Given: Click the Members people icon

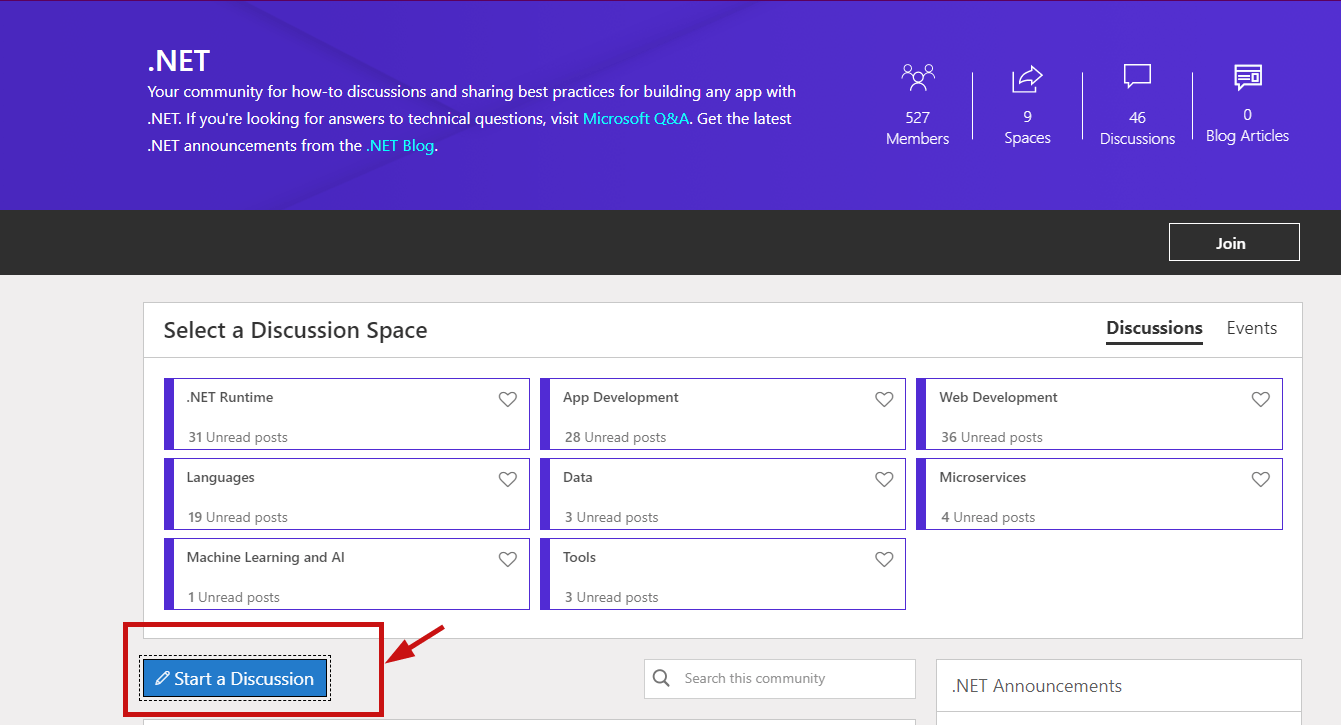Looking at the screenshot, I should point(917,78).
